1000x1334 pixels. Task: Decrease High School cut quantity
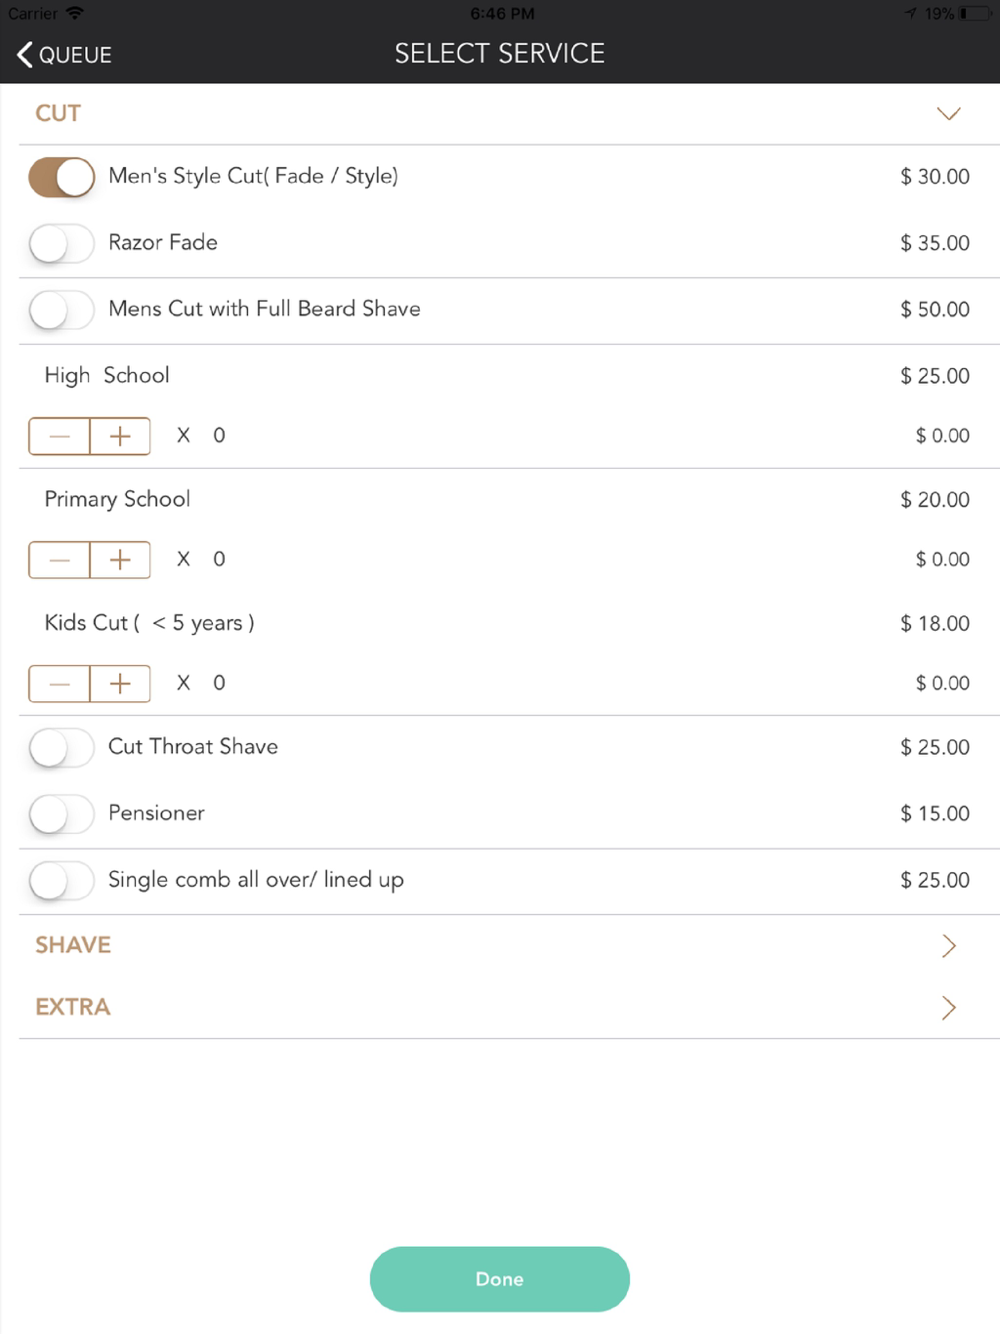(60, 436)
